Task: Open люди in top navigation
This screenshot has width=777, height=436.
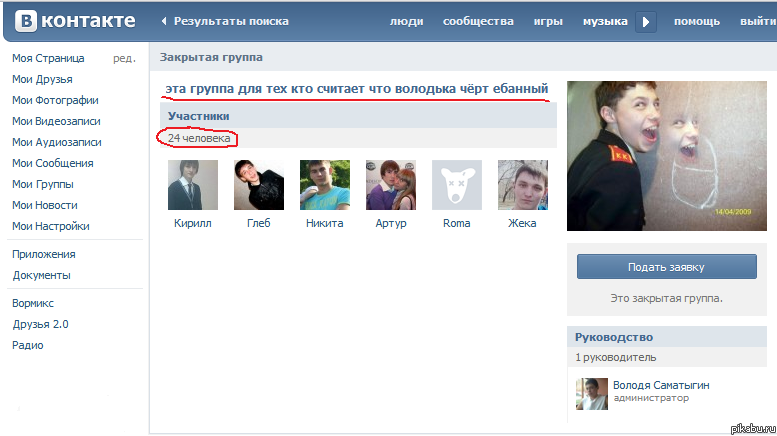Action: (405, 21)
